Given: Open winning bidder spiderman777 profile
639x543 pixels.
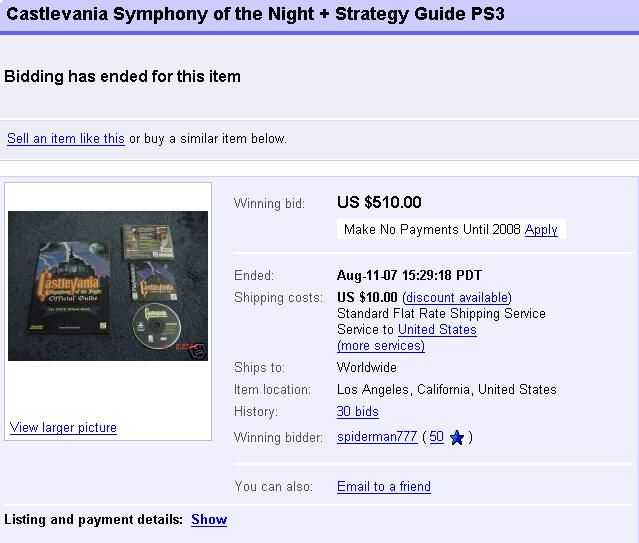Looking at the screenshot, I should coord(378,436).
